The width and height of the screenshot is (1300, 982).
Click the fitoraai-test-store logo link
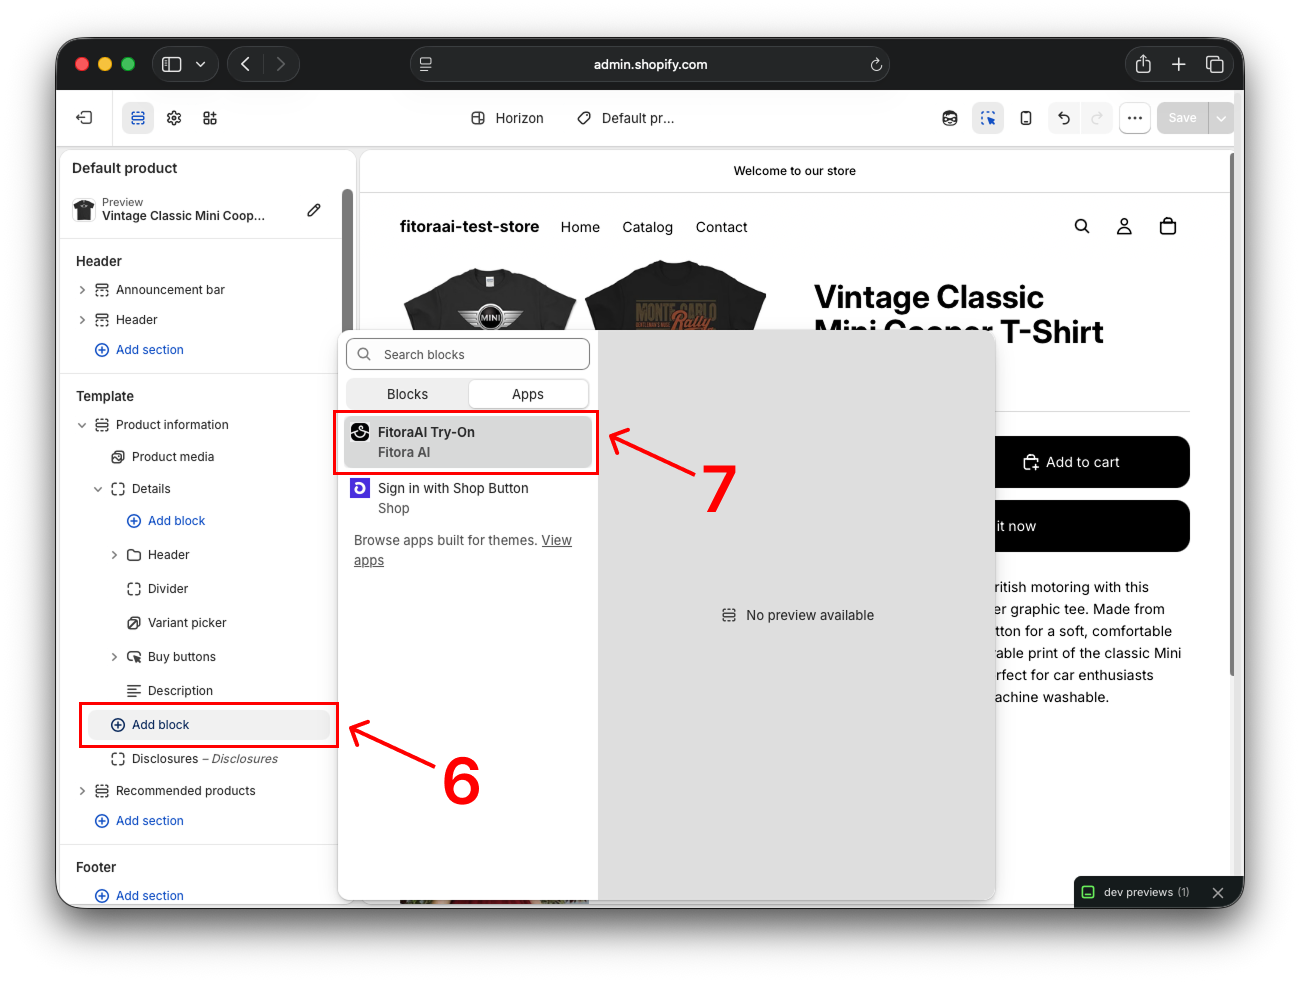click(469, 227)
